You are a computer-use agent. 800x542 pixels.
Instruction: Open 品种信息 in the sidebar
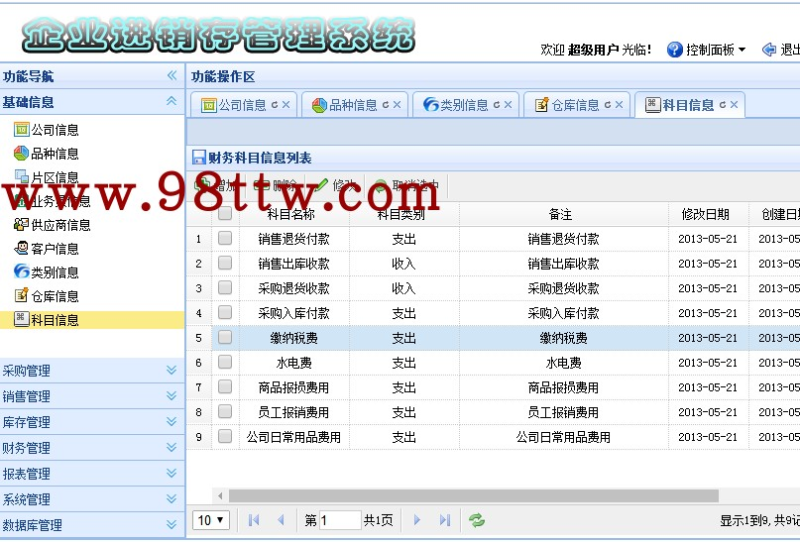[46, 154]
